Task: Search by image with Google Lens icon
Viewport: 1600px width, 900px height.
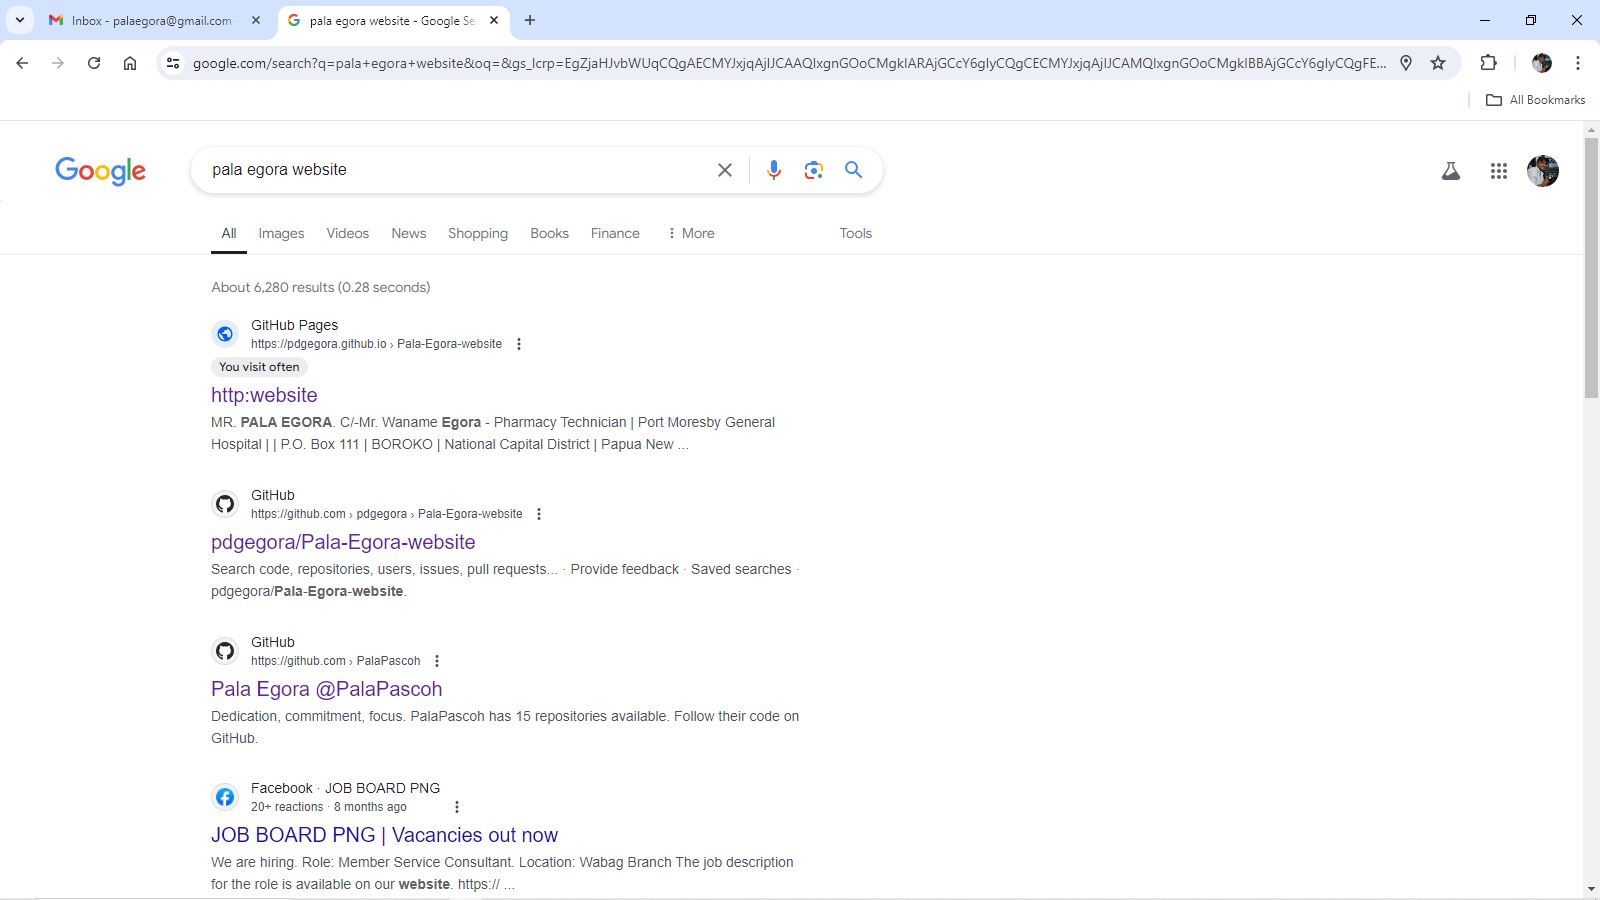Action: (x=814, y=170)
